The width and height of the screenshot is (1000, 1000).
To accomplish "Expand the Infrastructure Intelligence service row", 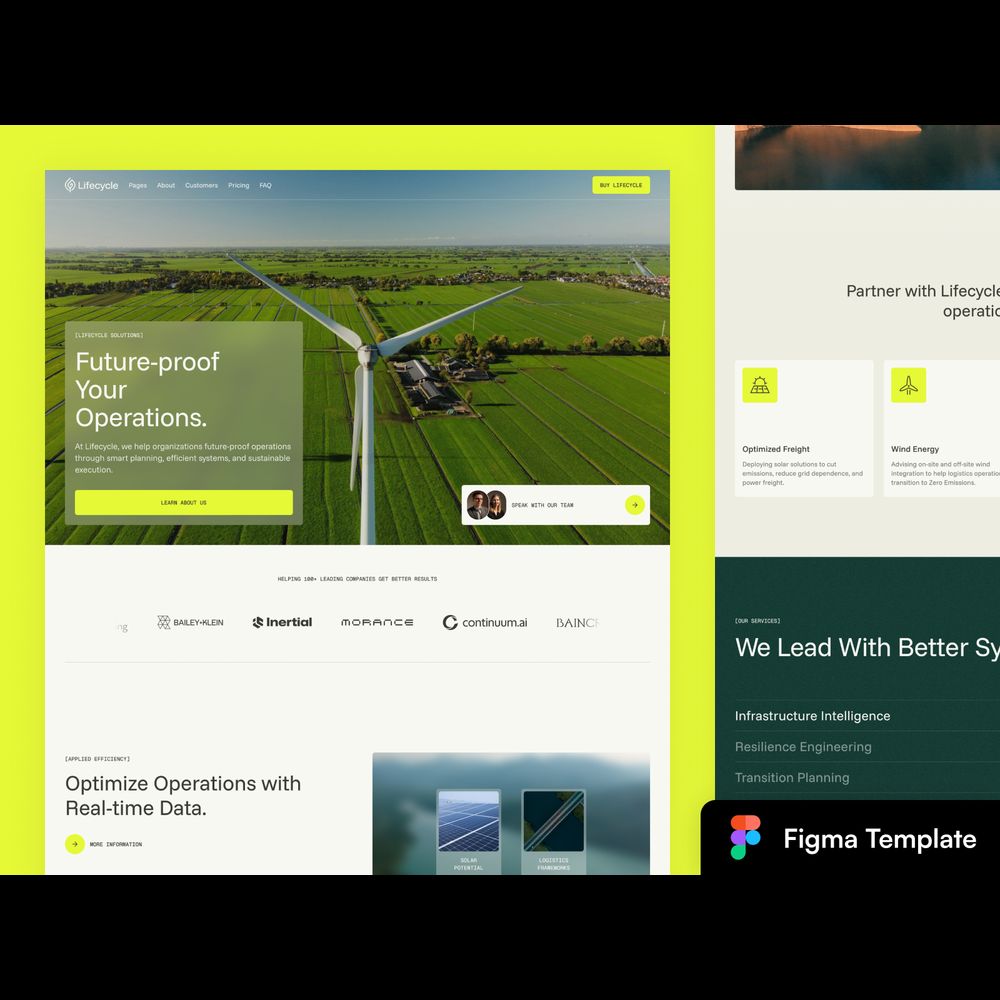I will click(812, 716).
